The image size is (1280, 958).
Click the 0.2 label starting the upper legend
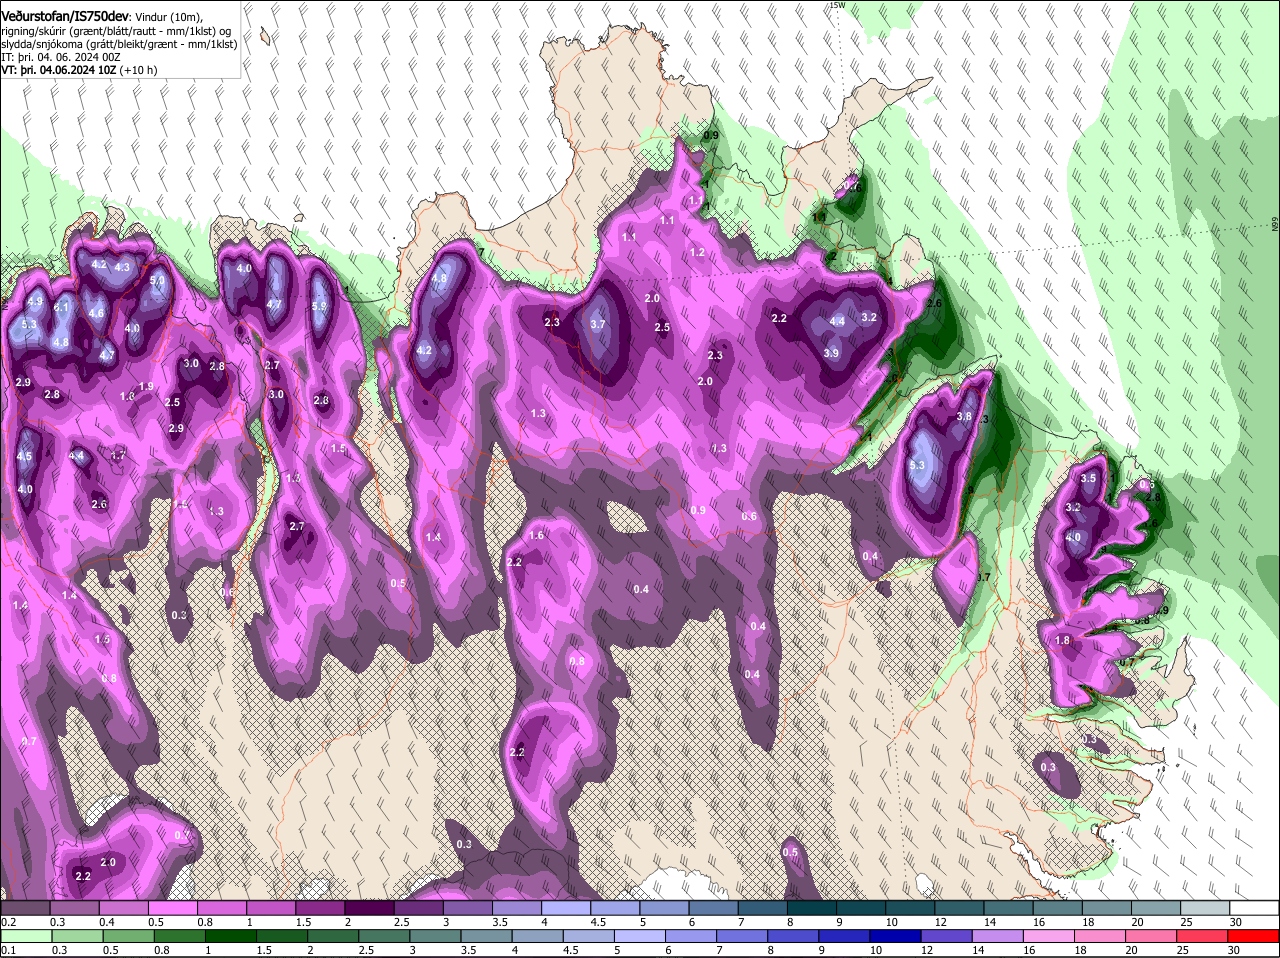[8, 922]
